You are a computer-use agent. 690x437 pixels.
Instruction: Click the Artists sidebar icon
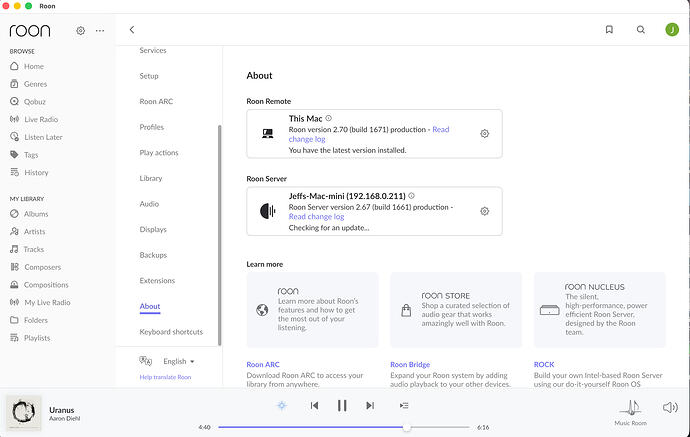tap(14, 231)
